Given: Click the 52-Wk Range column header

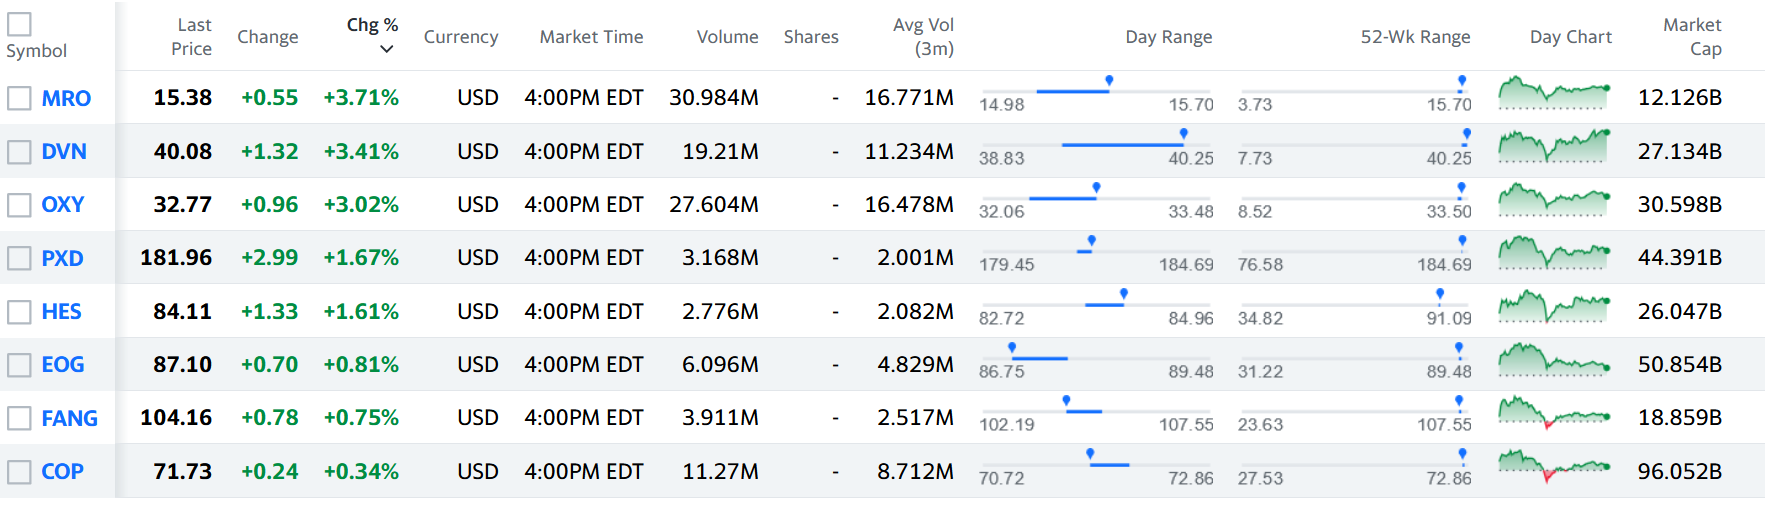Looking at the screenshot, I should click(x=1414, y=37).
